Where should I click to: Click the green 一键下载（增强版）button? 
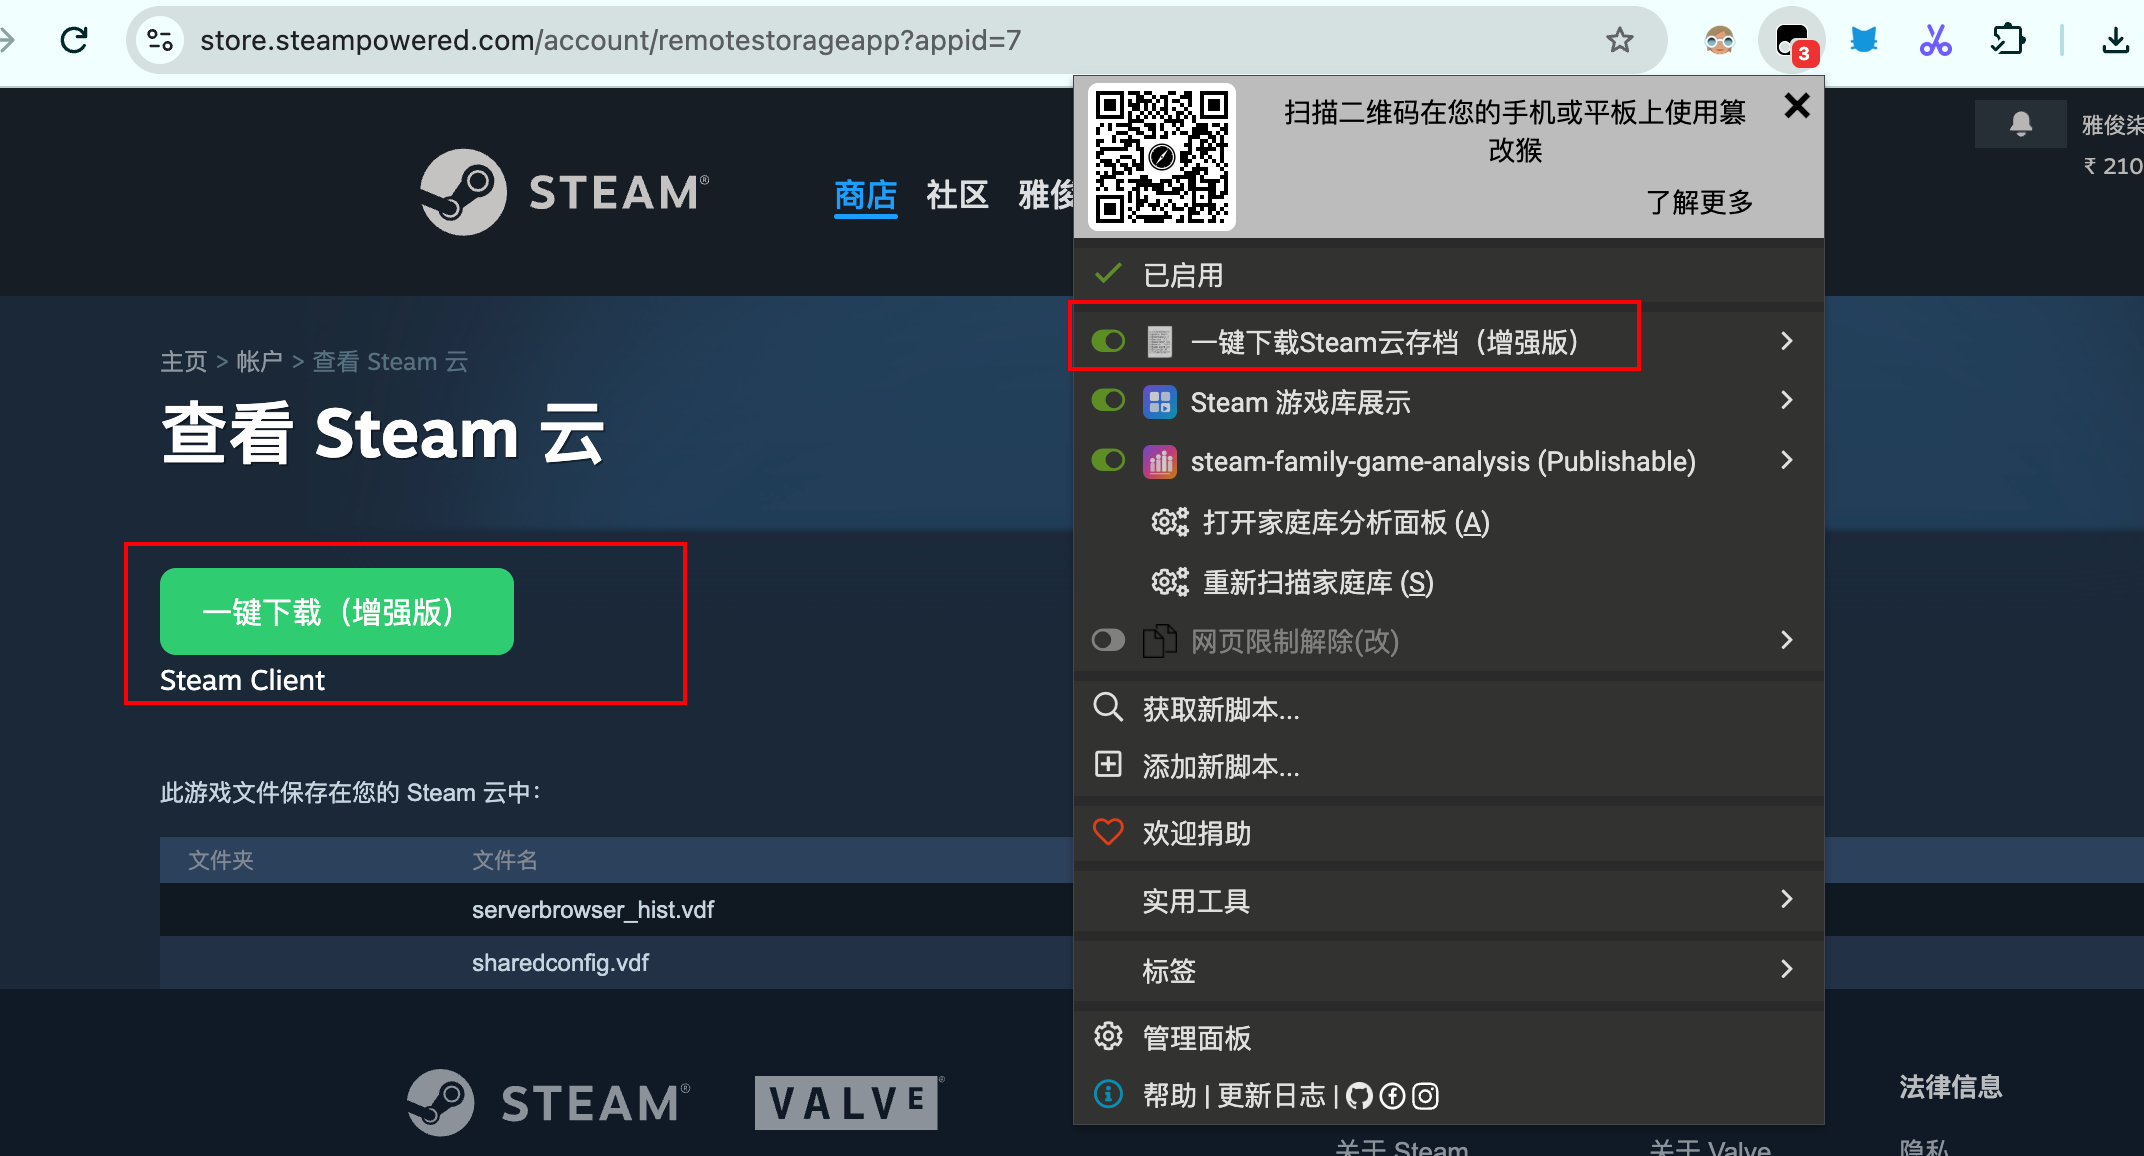[337, 611]
